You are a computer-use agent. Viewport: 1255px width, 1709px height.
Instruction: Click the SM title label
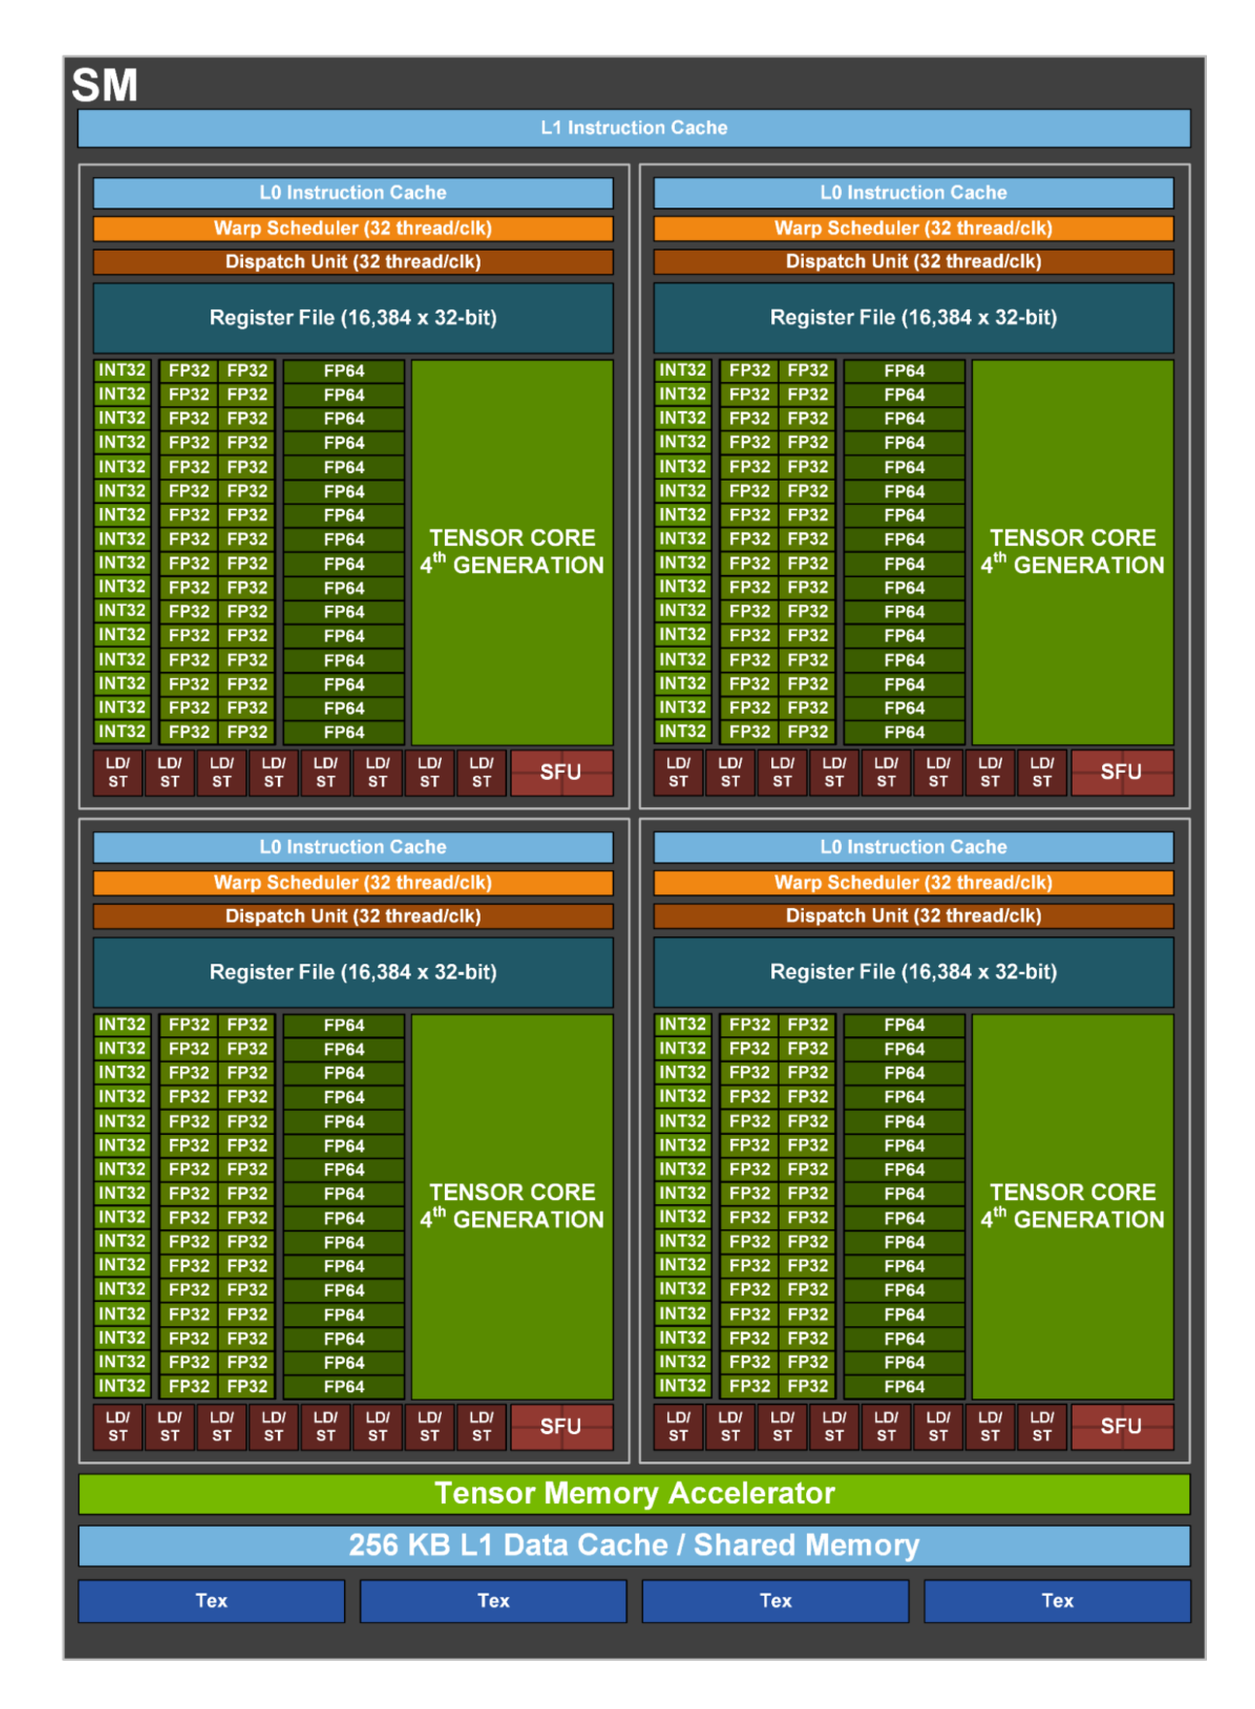pyautogui.click(x=105, y=85)
